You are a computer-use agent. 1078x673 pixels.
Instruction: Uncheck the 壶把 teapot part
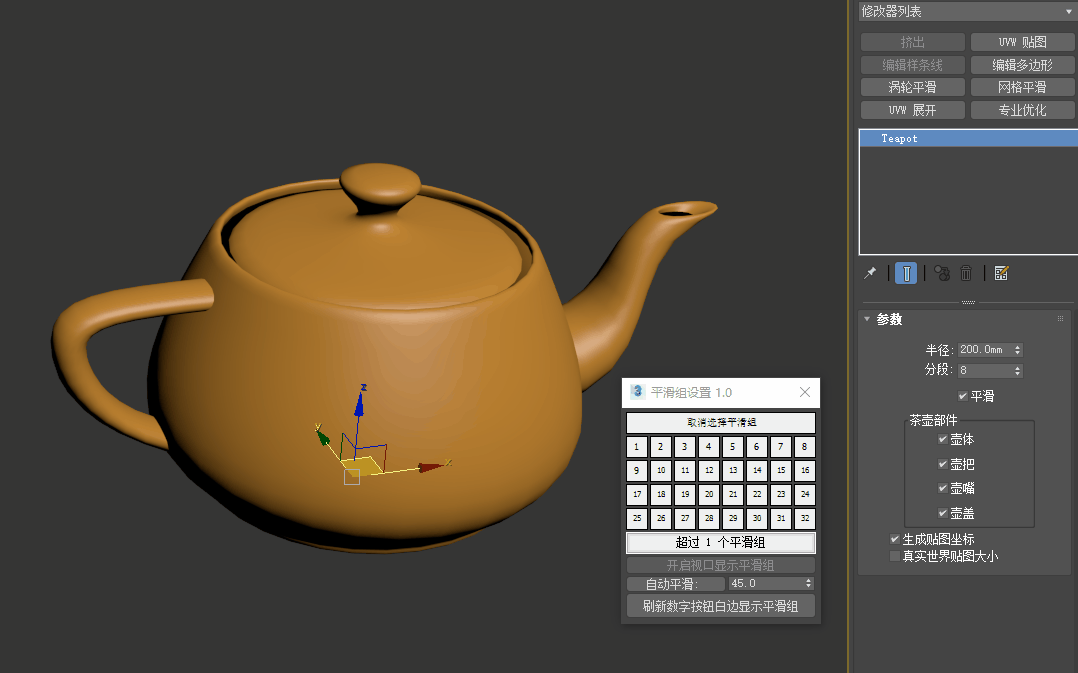tap(943, 464)
